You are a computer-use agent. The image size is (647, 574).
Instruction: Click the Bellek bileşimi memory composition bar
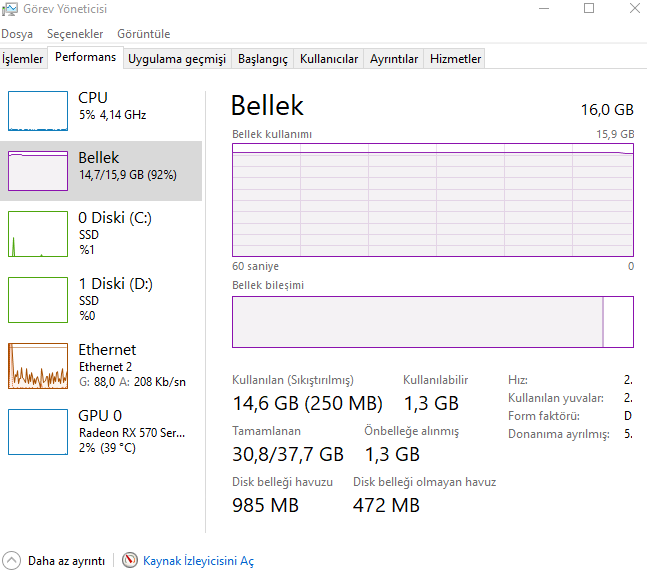[x=432, y=321]
